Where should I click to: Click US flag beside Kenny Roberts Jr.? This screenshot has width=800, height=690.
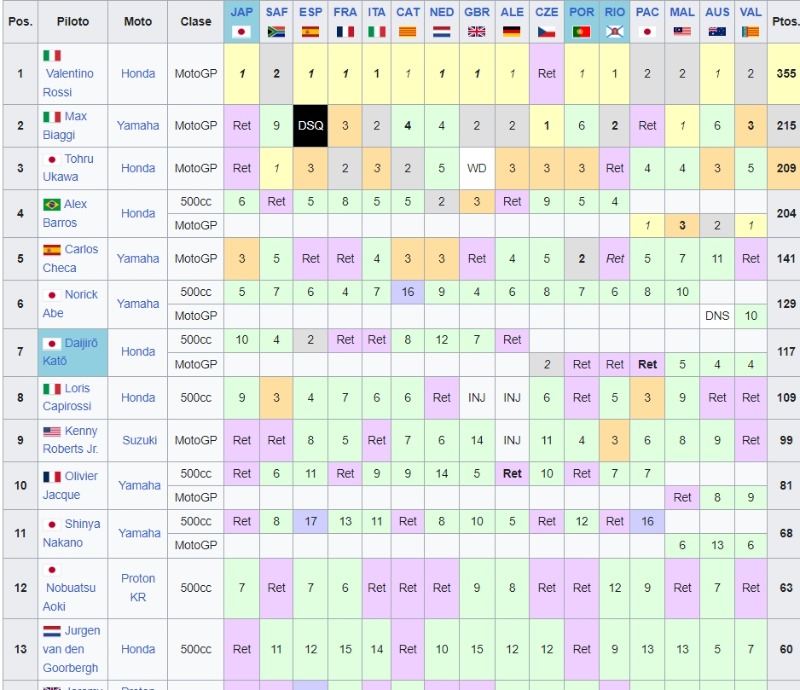[52, 432]
